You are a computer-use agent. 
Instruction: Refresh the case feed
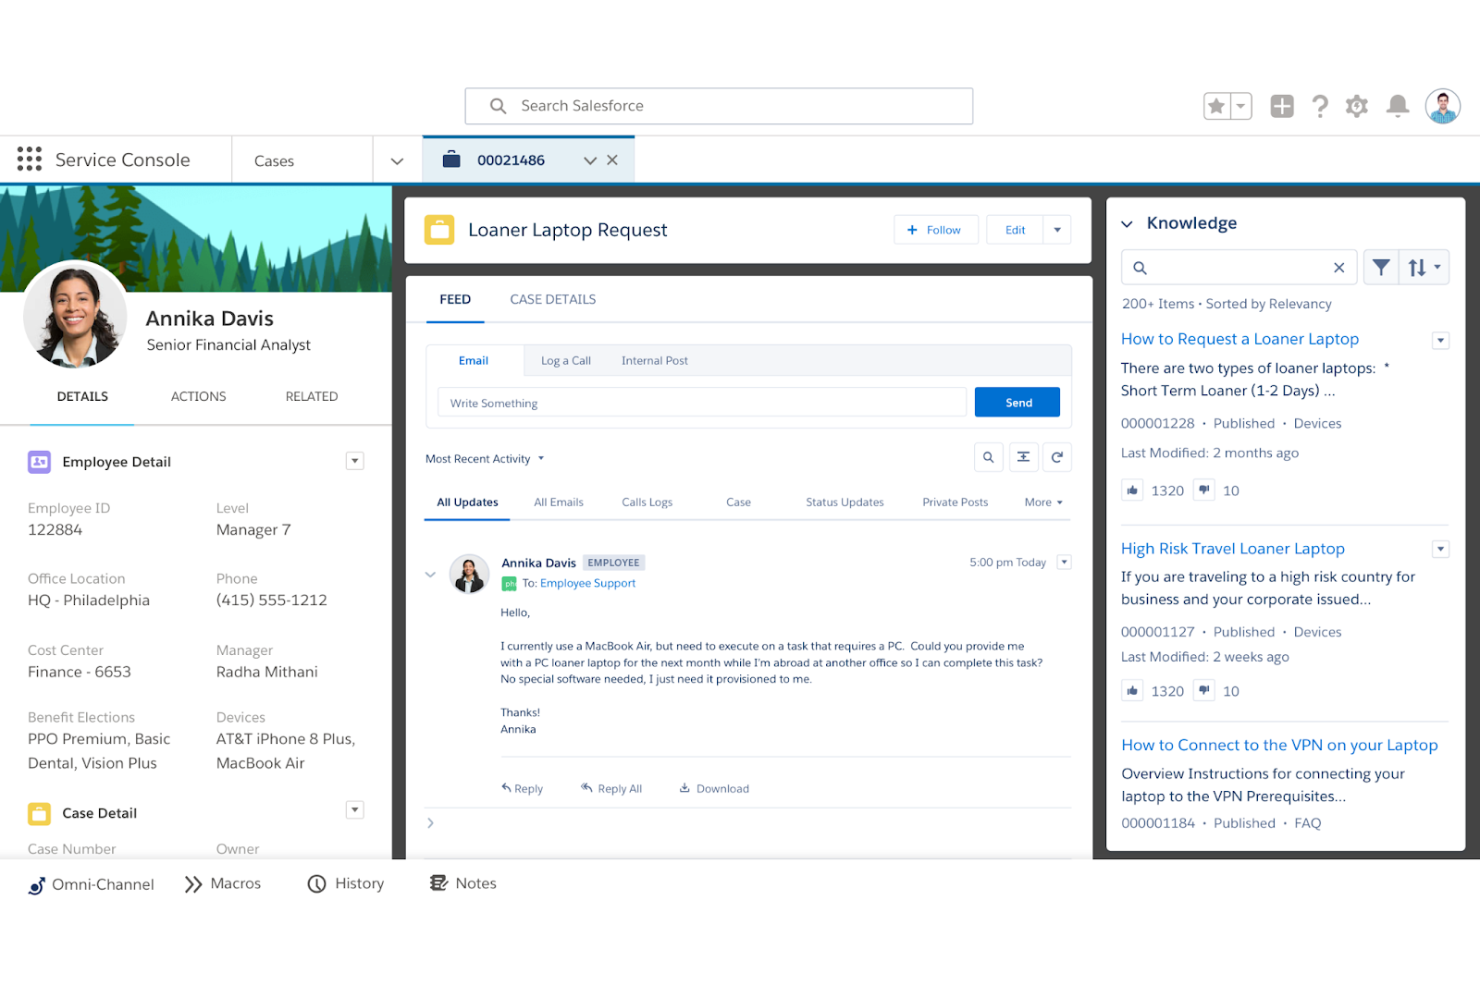pos(1057,457)
